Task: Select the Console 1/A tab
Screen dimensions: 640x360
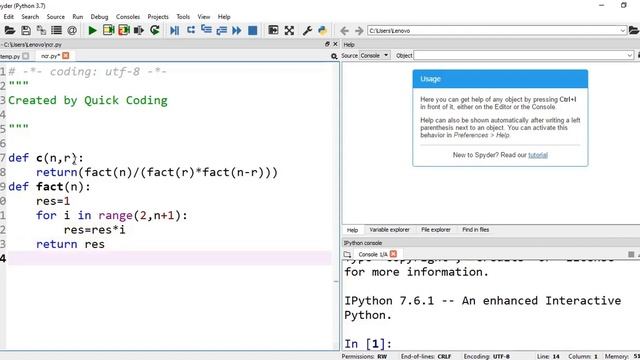Action: (373, 254)
